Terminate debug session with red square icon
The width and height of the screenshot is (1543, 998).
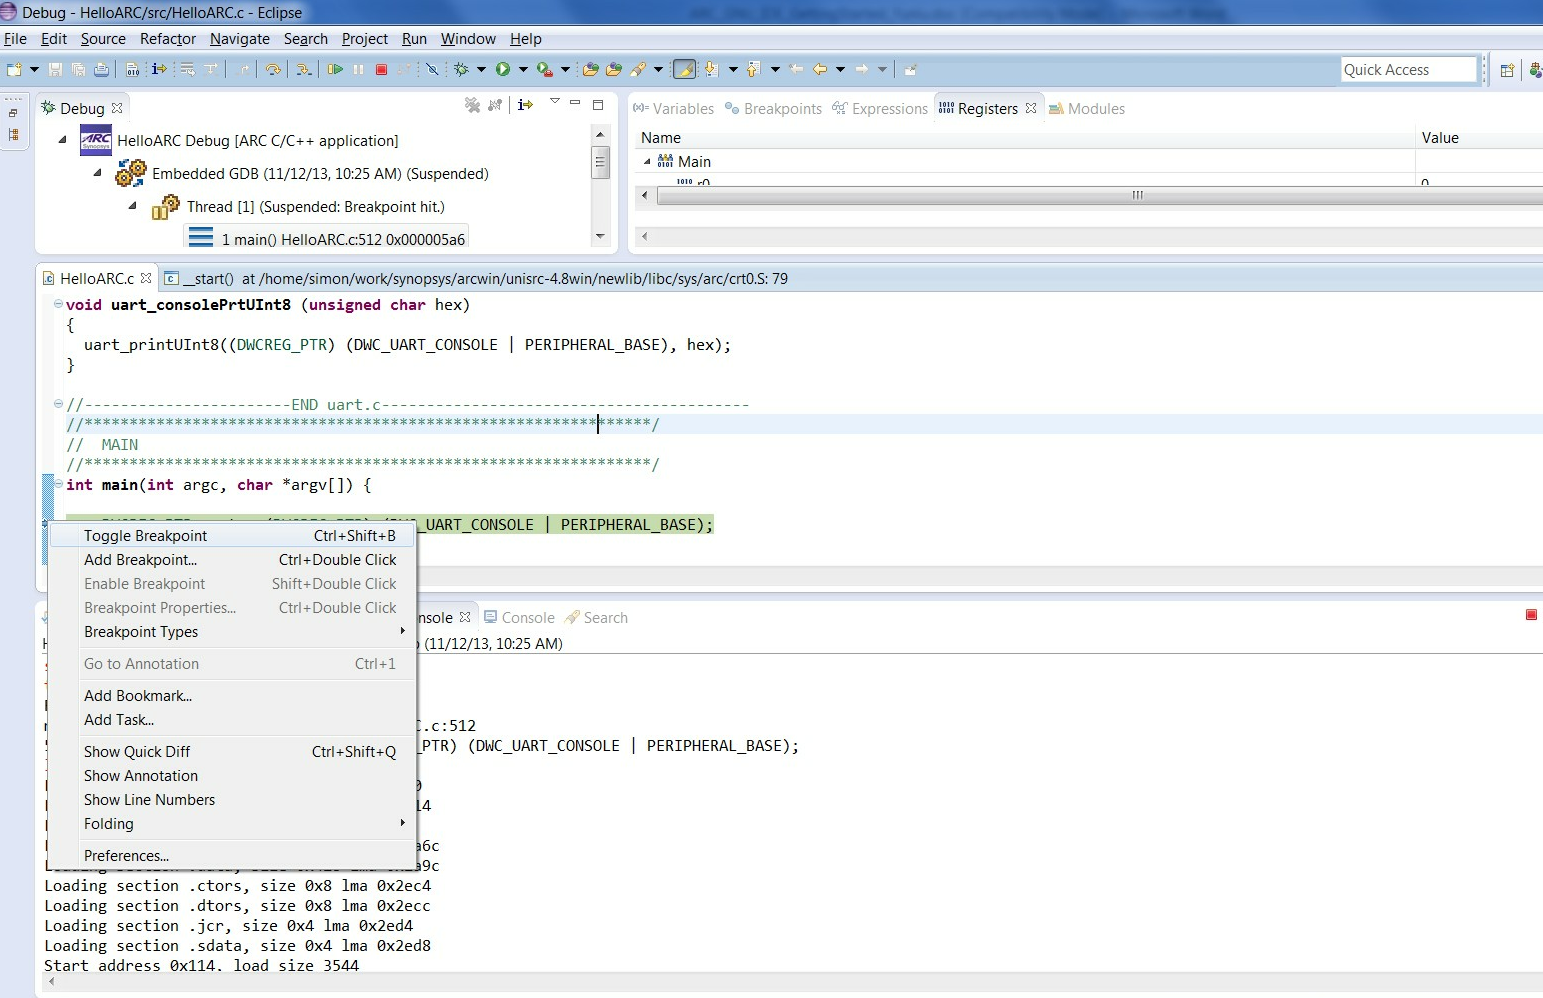click(381, 69)
